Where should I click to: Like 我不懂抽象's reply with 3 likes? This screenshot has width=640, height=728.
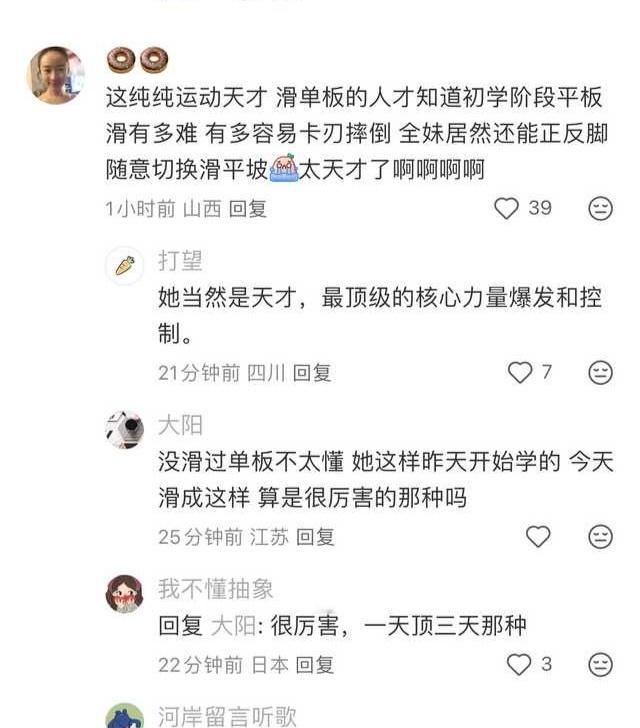(x=519, y=664)
